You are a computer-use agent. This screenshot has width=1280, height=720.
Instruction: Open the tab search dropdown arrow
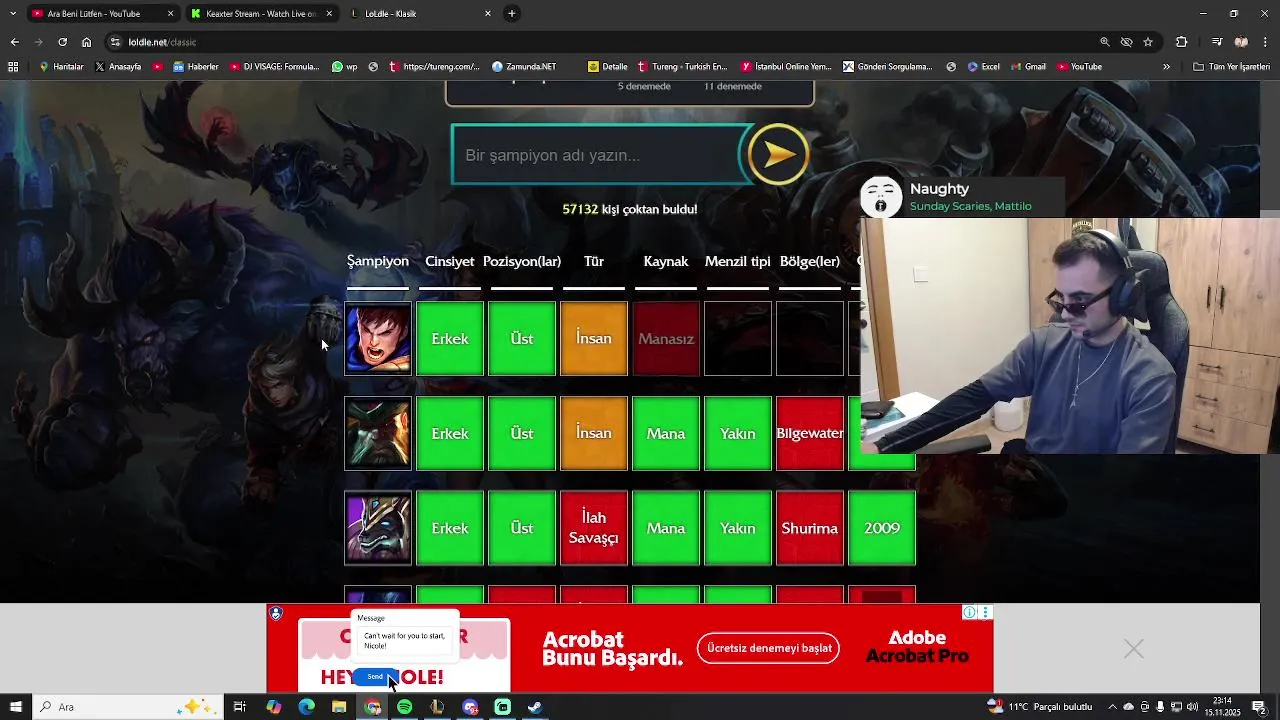click(x=12, y=14)
